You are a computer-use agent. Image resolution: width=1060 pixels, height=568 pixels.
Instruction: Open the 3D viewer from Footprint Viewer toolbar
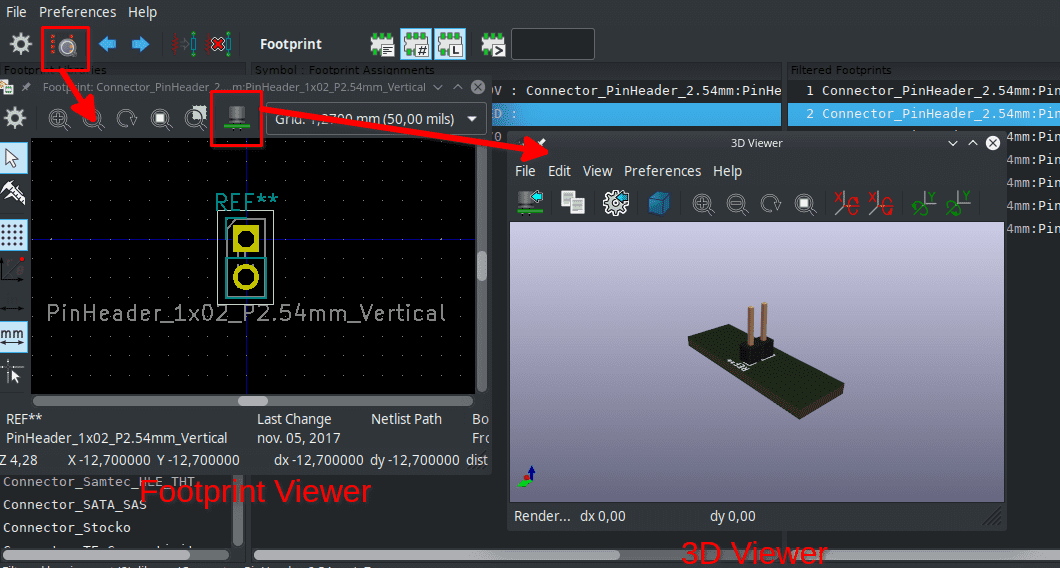click(237, 118)
